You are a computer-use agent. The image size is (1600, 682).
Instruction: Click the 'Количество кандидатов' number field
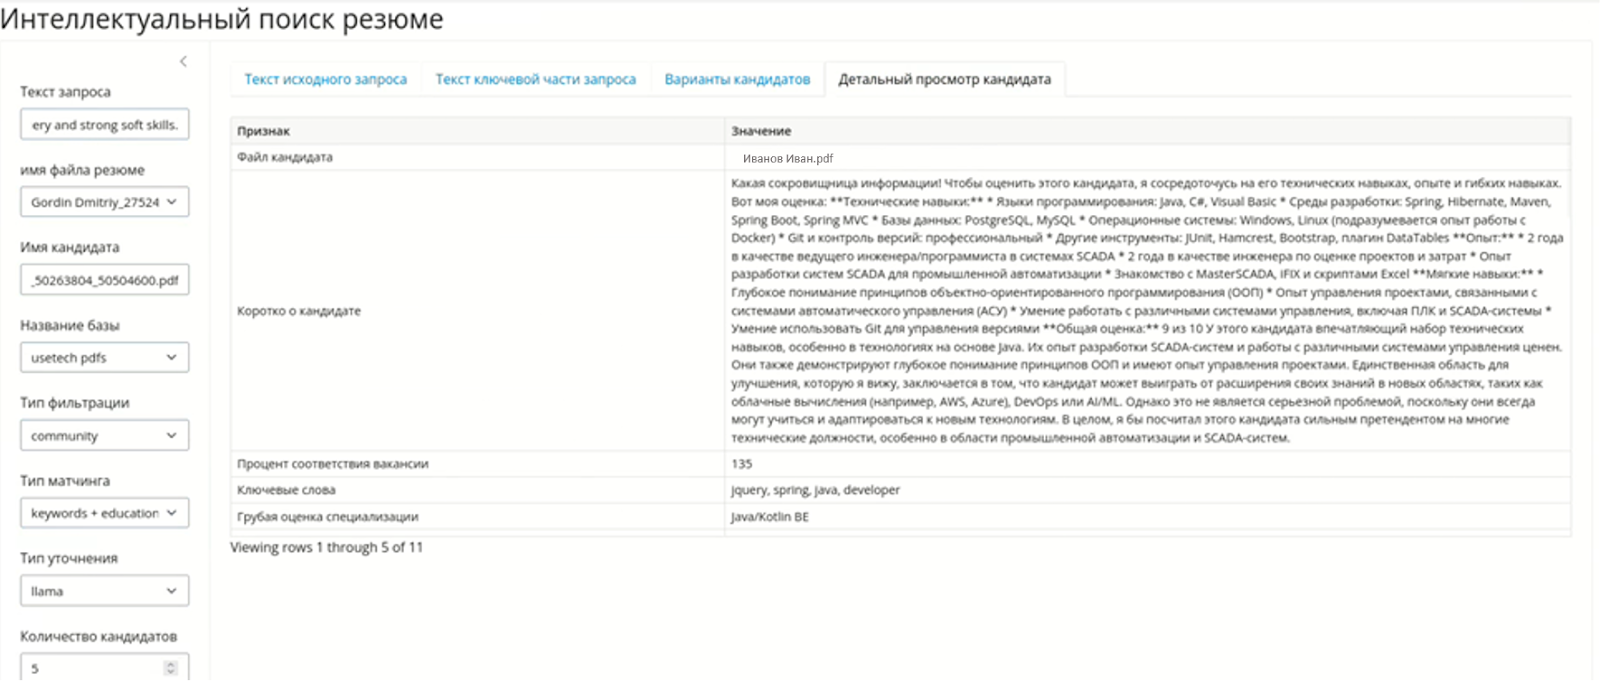pyautogui.click(x=95, y=668)
